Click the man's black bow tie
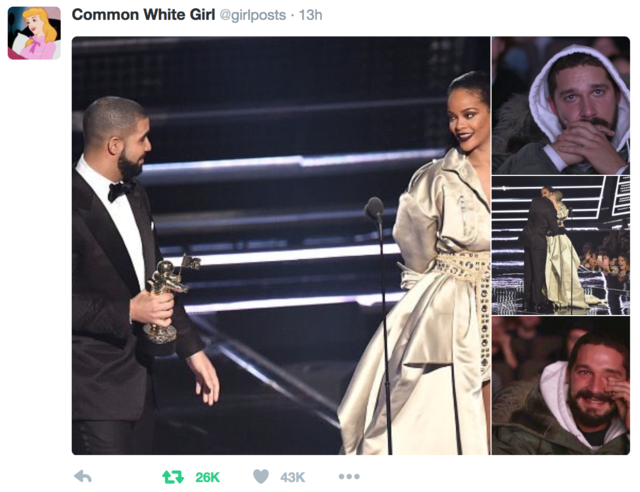Screen dimensions: 640x492 (x=121, y=190)
